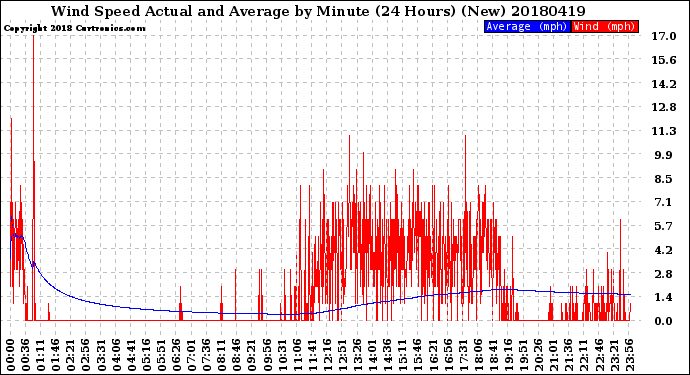Click the 23:56 time axis label
Viewport: 690px width, 375px height.
[x=628, y=355]
